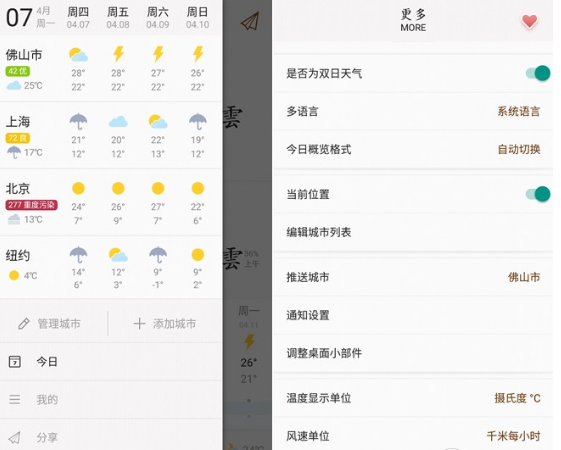561x450 pixels.
Task: Click the 系统语言 value text
Action: [518, 111]
